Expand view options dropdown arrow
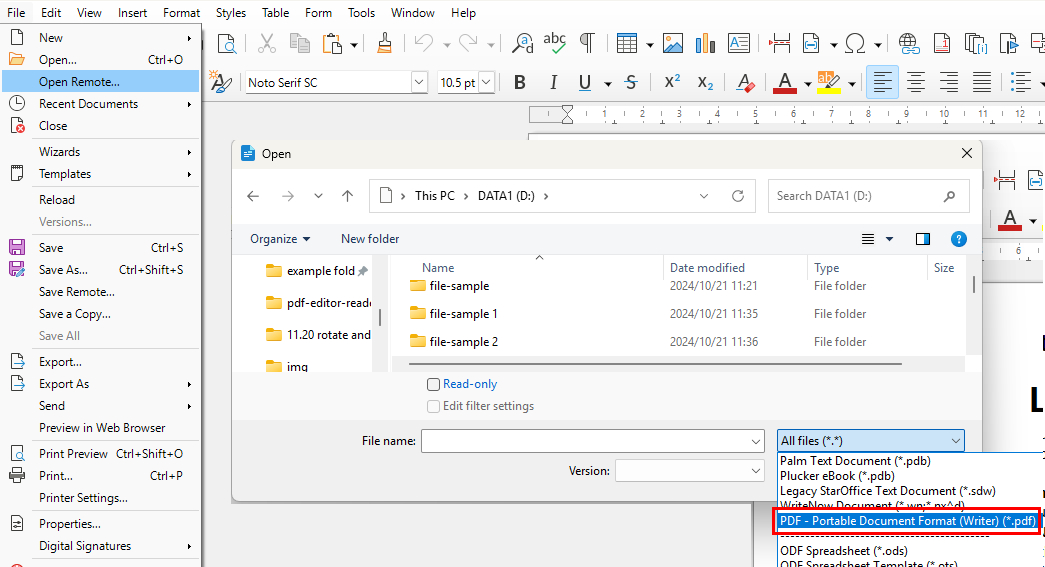This screenshot has height=567, width=1045. [x=889, y=239]
